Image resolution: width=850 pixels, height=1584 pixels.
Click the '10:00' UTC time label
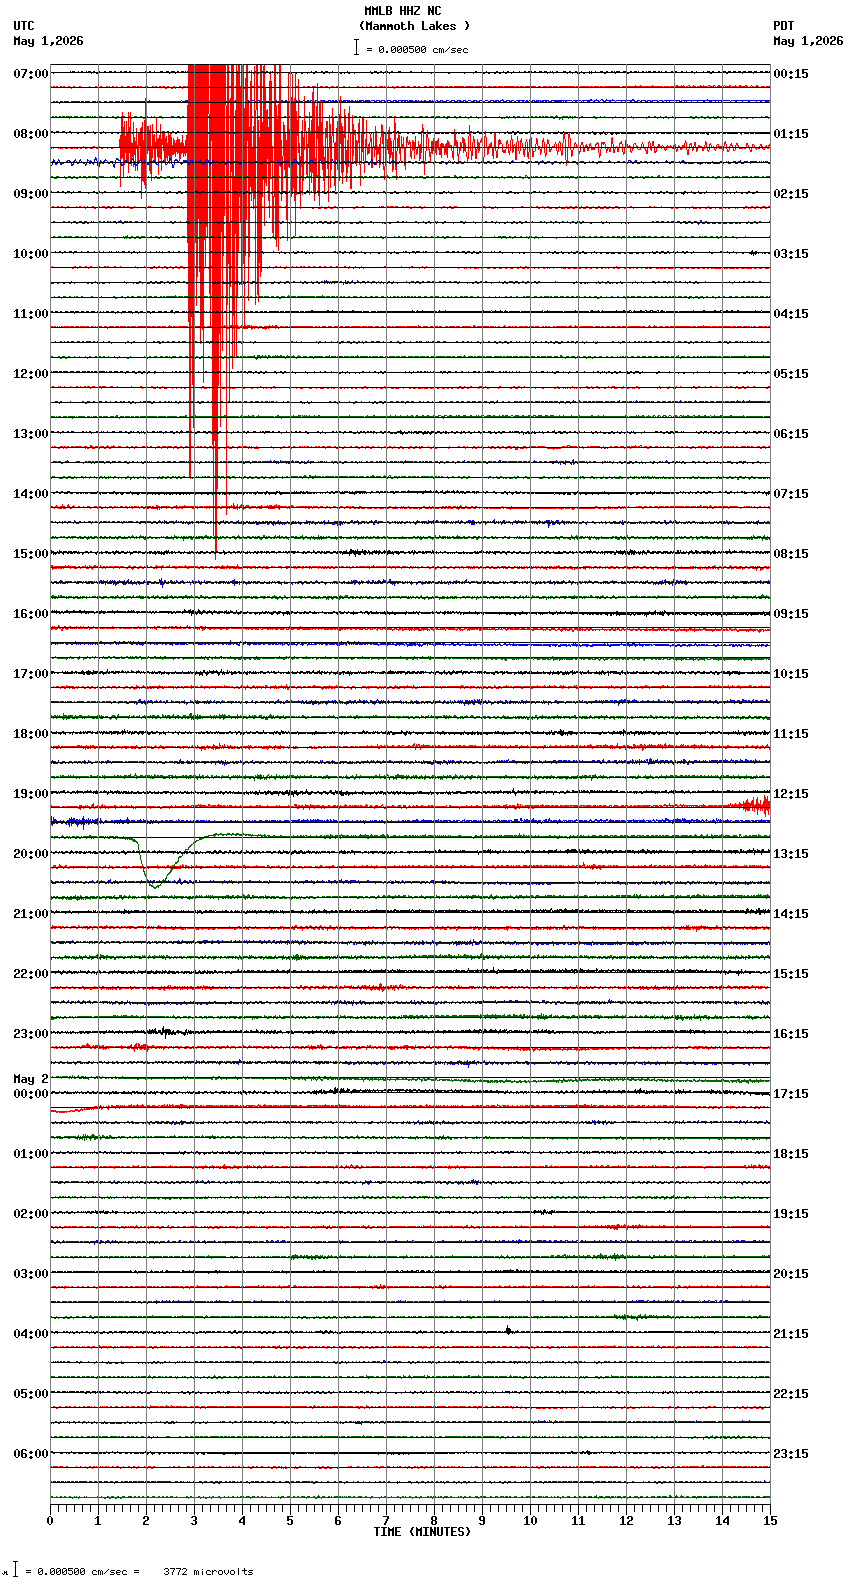[x=31, y=254]
